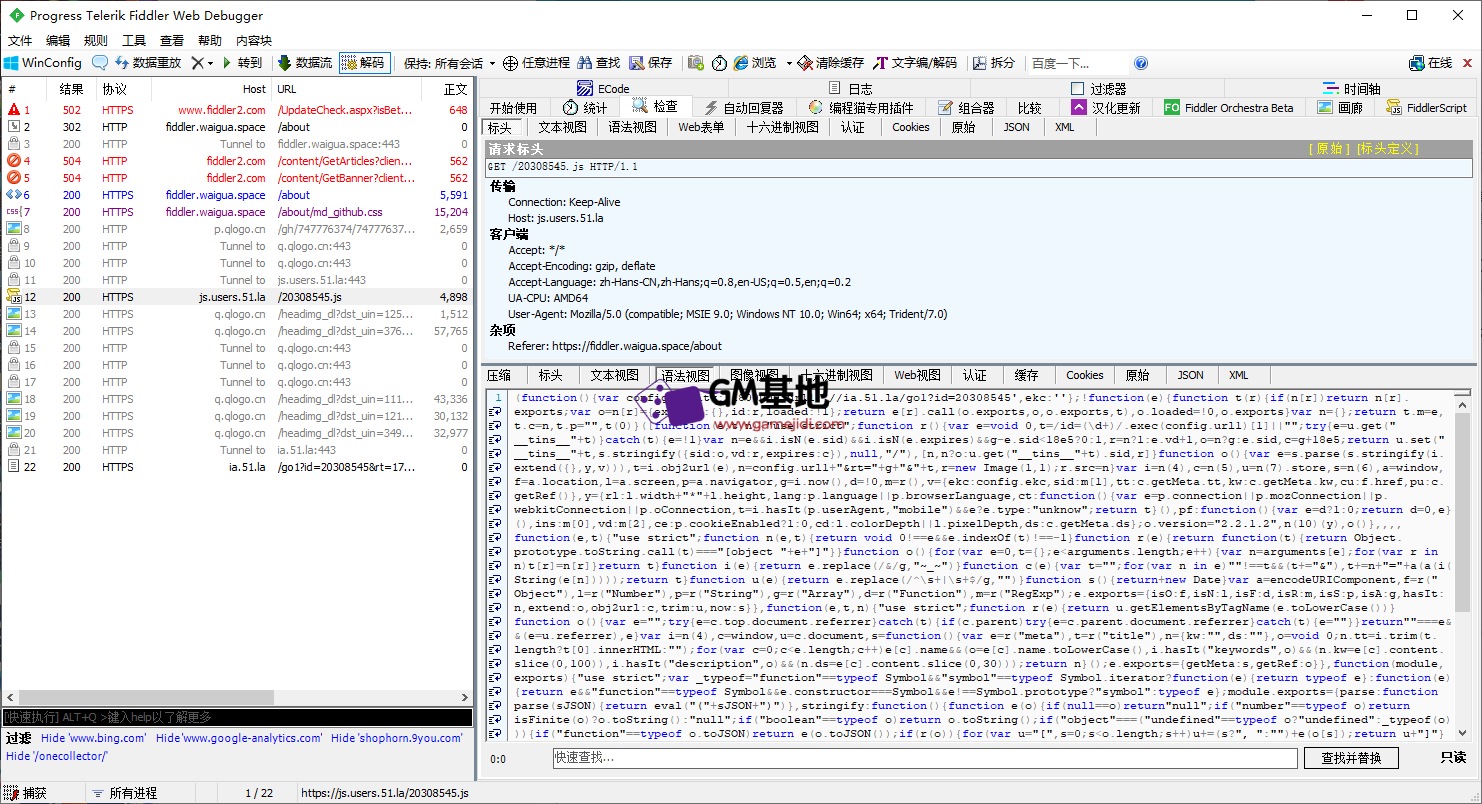Switch to the Composer (组合器) tab
This screenshot has width=1482, height=804.
point(965,107)
